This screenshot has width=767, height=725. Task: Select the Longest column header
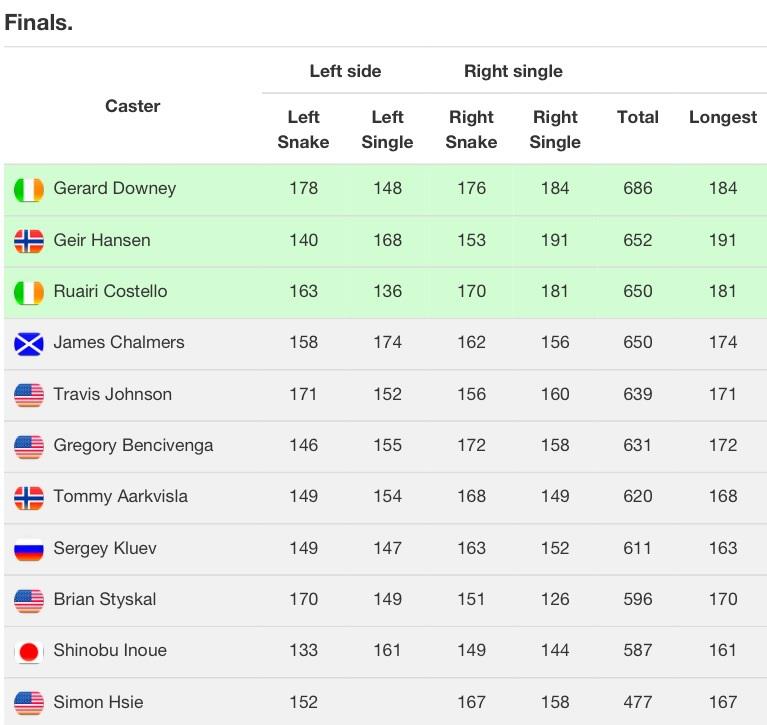click(x=722, y=117)
